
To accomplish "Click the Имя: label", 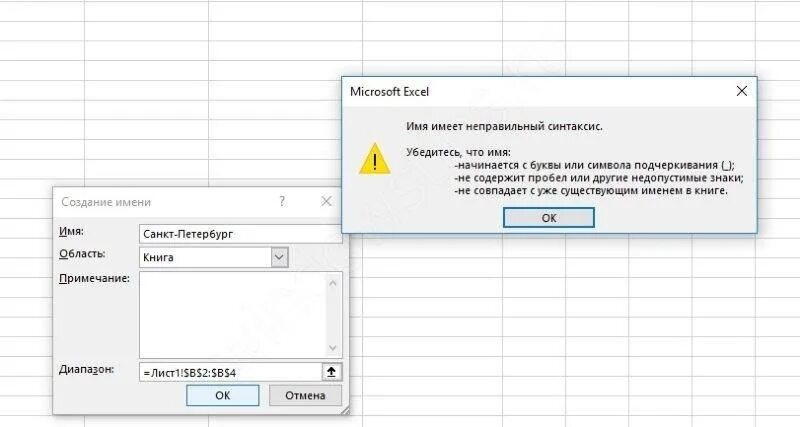I will click(x=71, y=231).
